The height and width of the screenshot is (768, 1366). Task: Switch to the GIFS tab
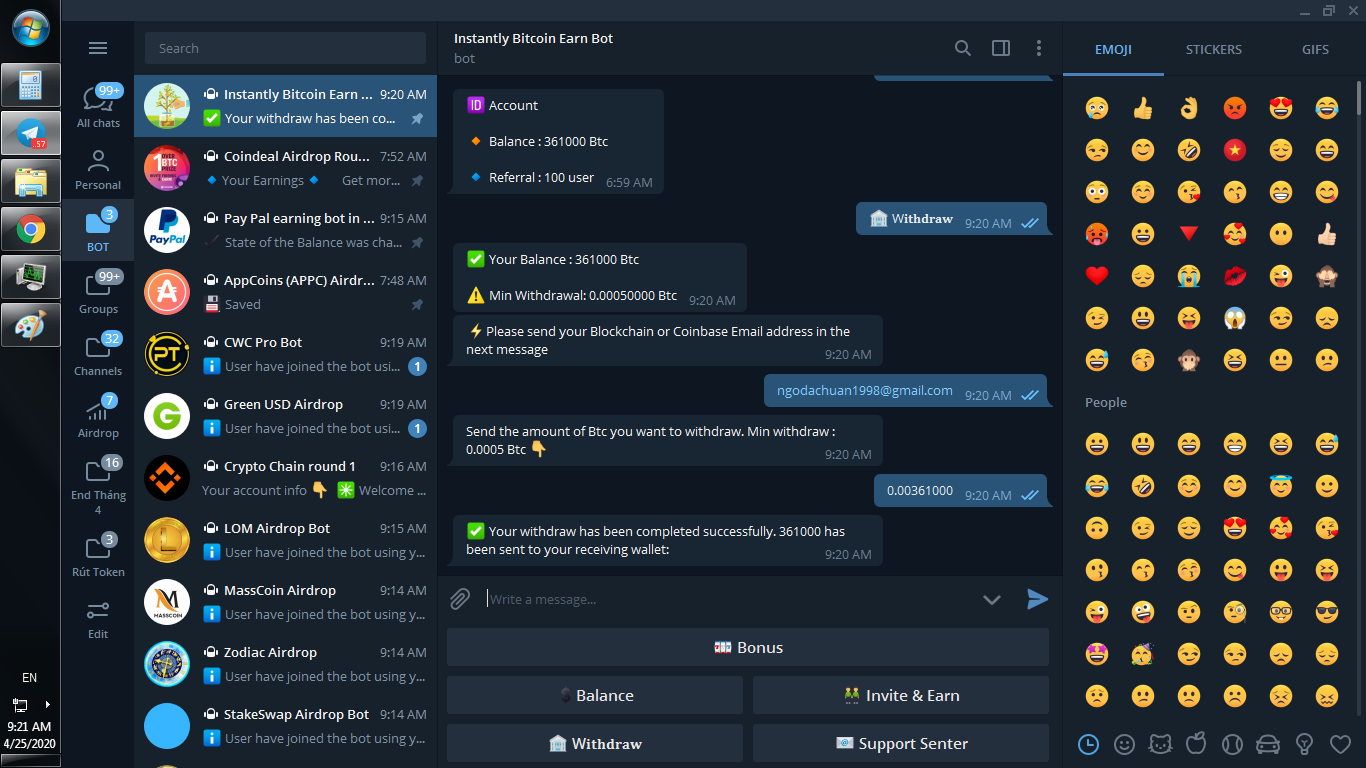(x=1315, y=49)
